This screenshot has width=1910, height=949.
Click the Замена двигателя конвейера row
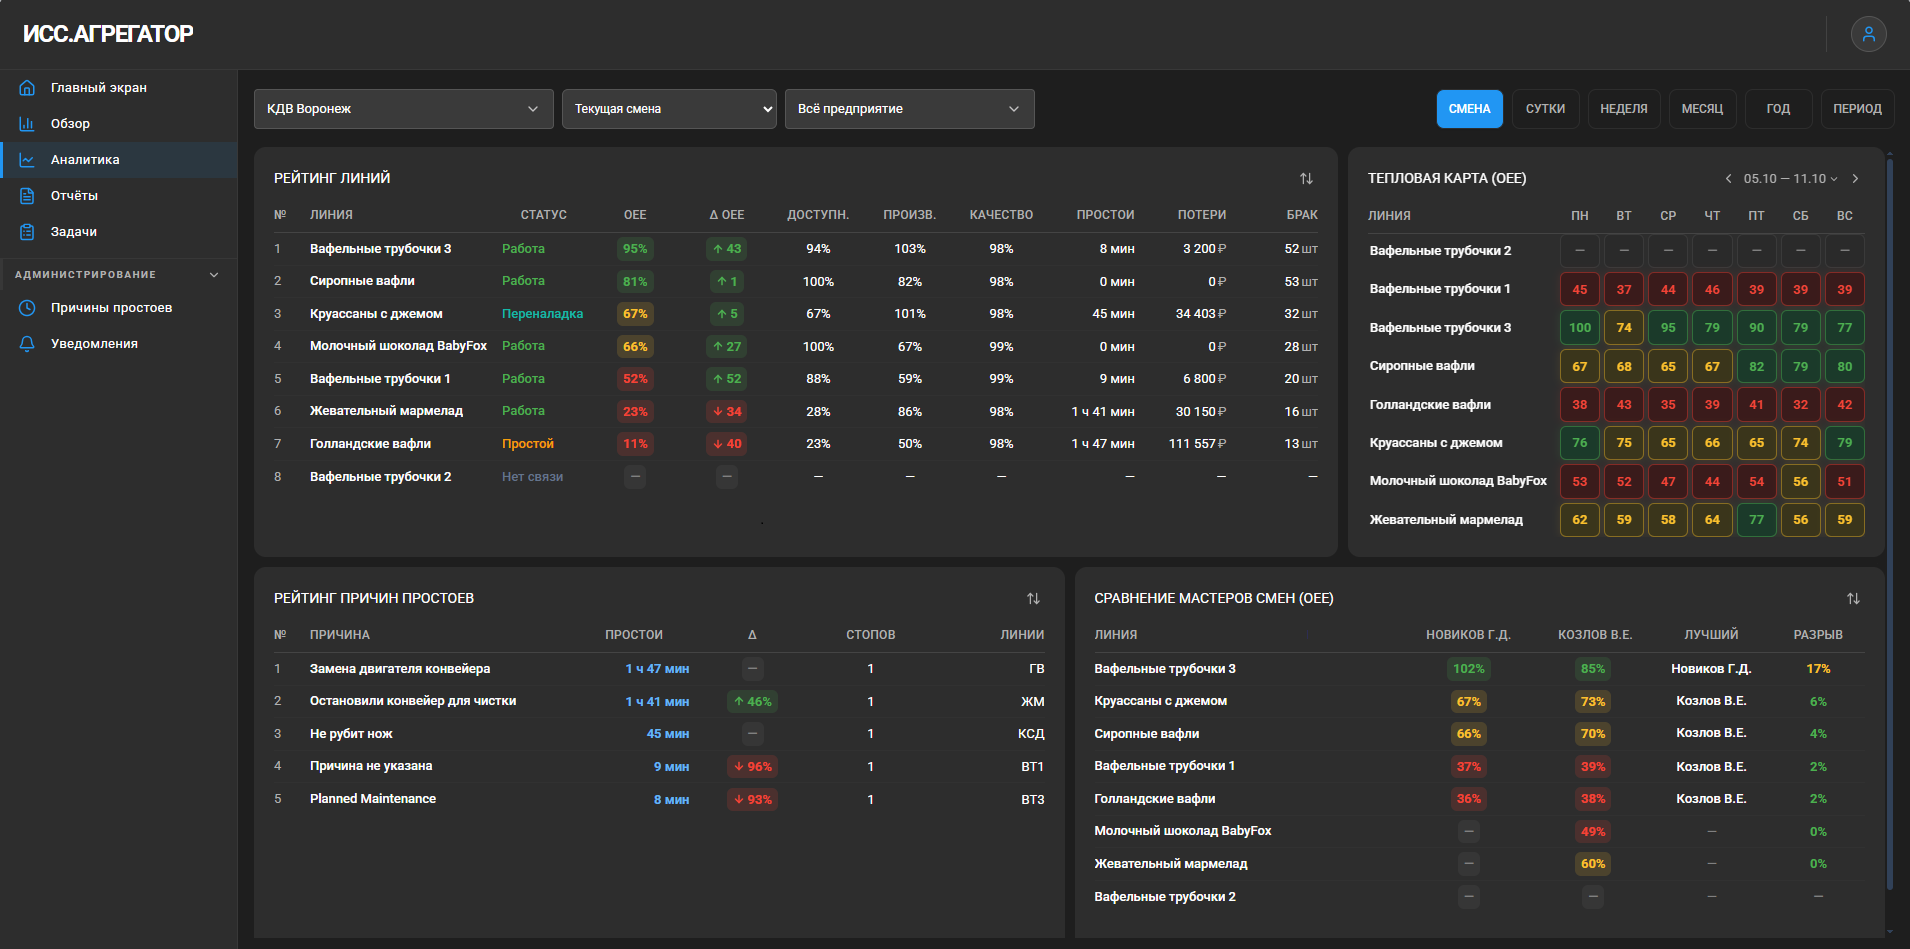click(659, 669)
